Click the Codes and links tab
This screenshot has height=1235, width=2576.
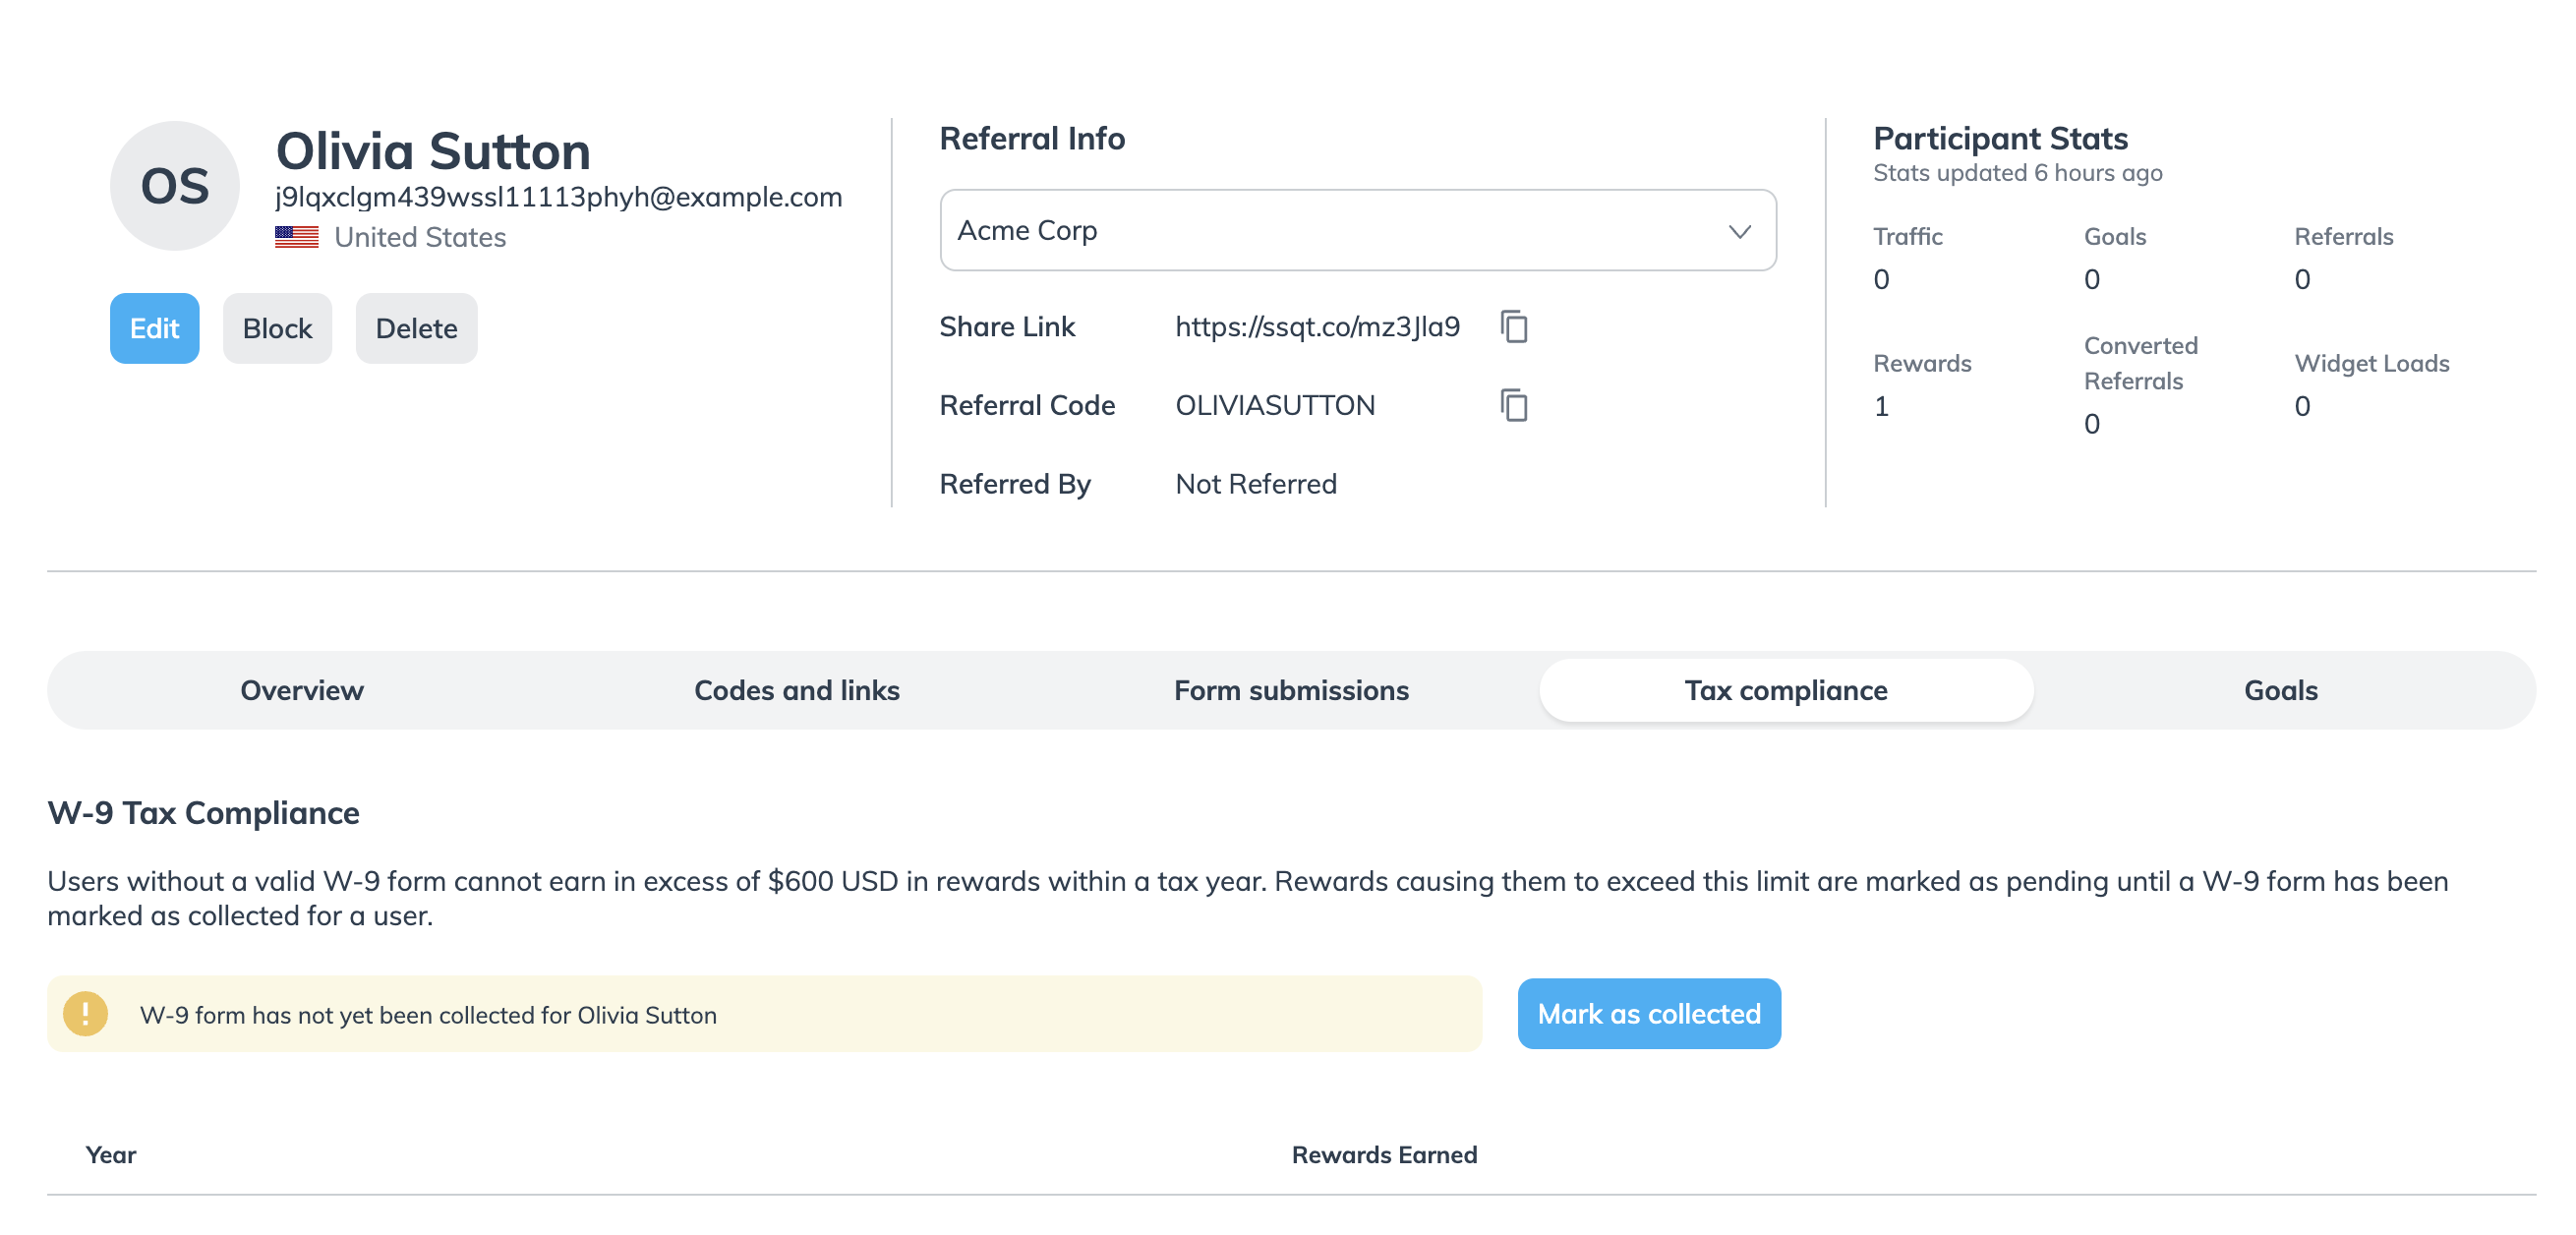(x=795, y=688)
